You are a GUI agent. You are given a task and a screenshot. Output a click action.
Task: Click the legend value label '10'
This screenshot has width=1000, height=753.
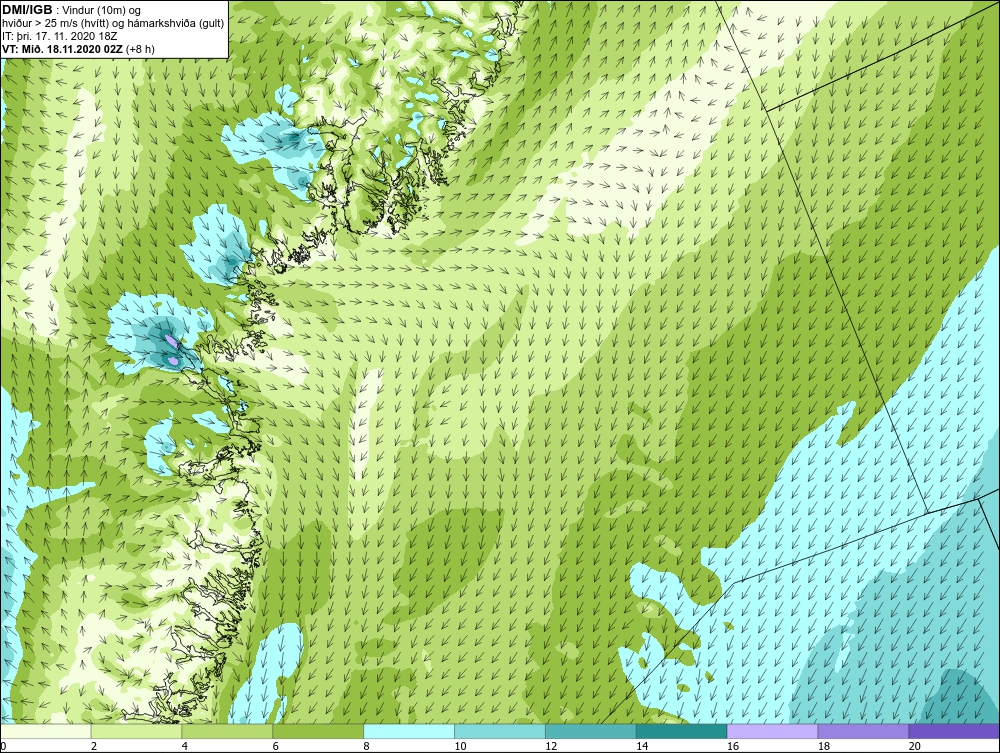tap(460, 746)
